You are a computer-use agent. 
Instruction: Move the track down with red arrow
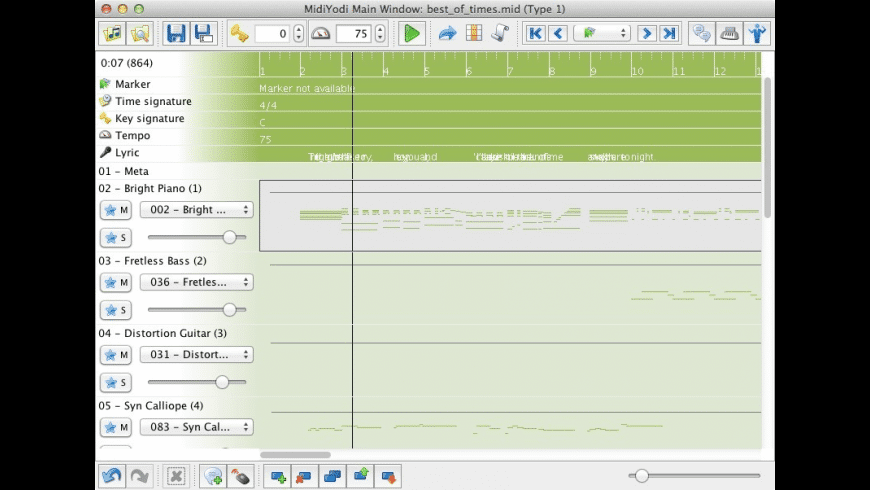(x=388, y=476)
